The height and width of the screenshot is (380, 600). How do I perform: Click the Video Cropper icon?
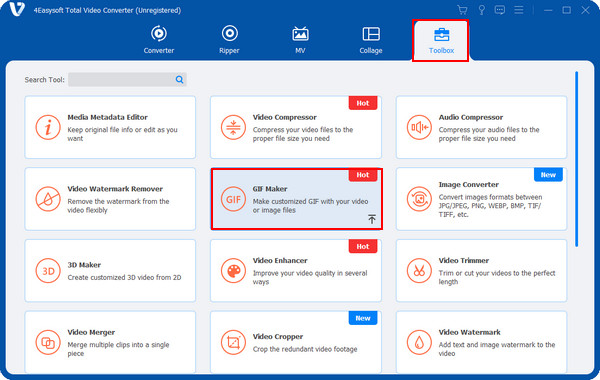(x=233, y=342)
